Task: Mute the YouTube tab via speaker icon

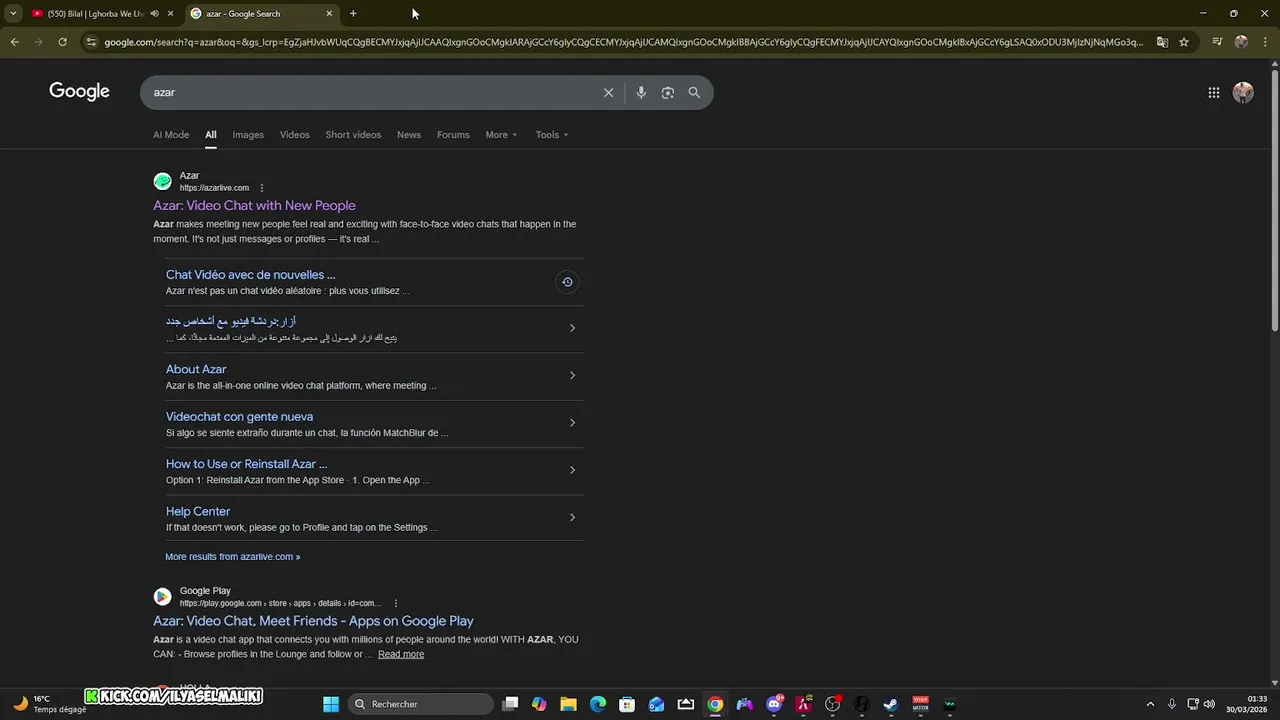Action: coord(154,13)
